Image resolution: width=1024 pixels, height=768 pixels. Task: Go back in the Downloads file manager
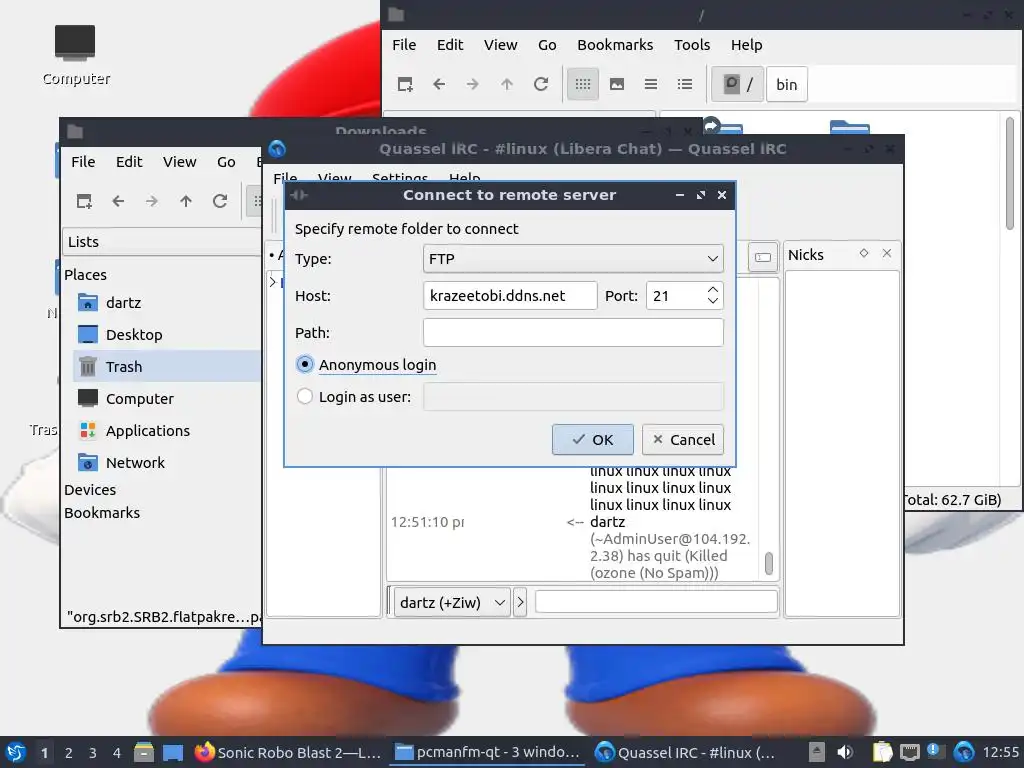pos(118,201)
